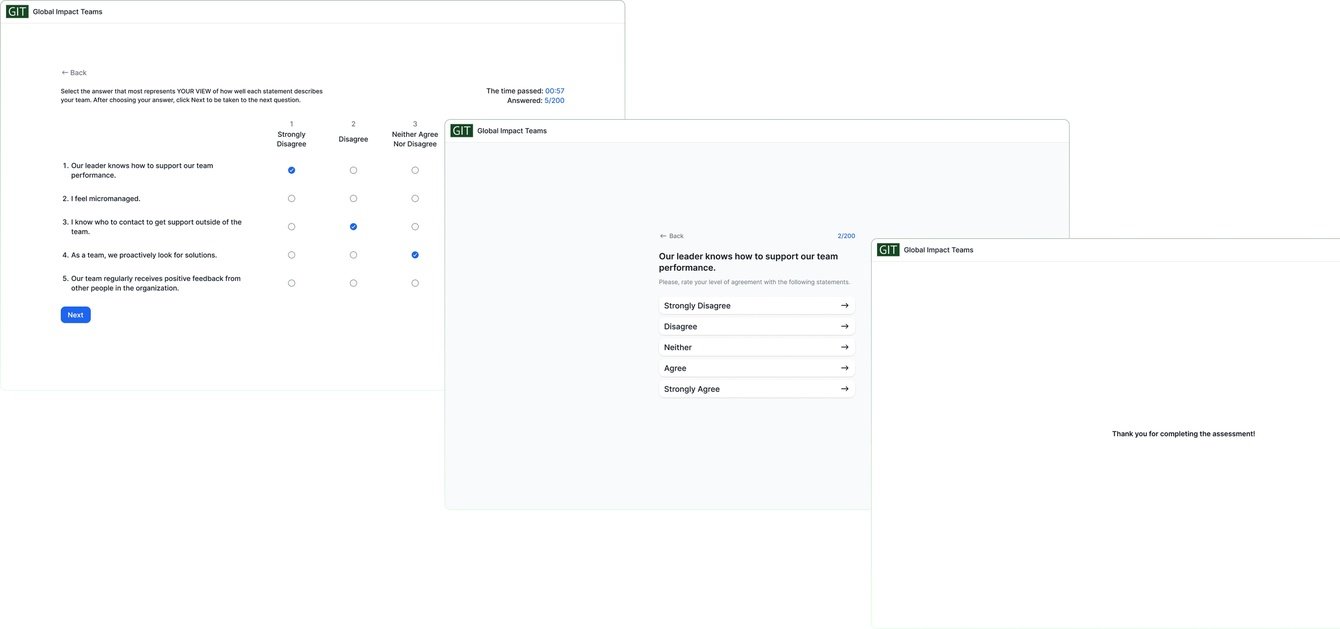Choose Neither Agree Nor Disagree for positive feedback statement
1340x629 pixels.
415,283
